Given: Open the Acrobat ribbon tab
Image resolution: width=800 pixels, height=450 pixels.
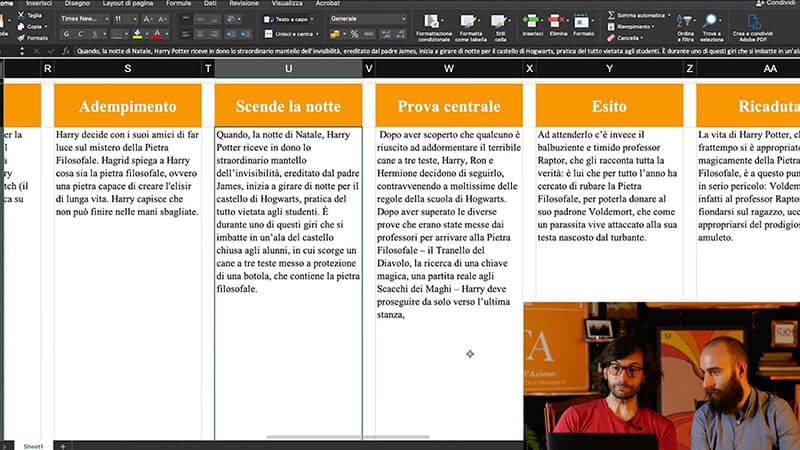Looking at the screenshot, I should tap(328, 3).
